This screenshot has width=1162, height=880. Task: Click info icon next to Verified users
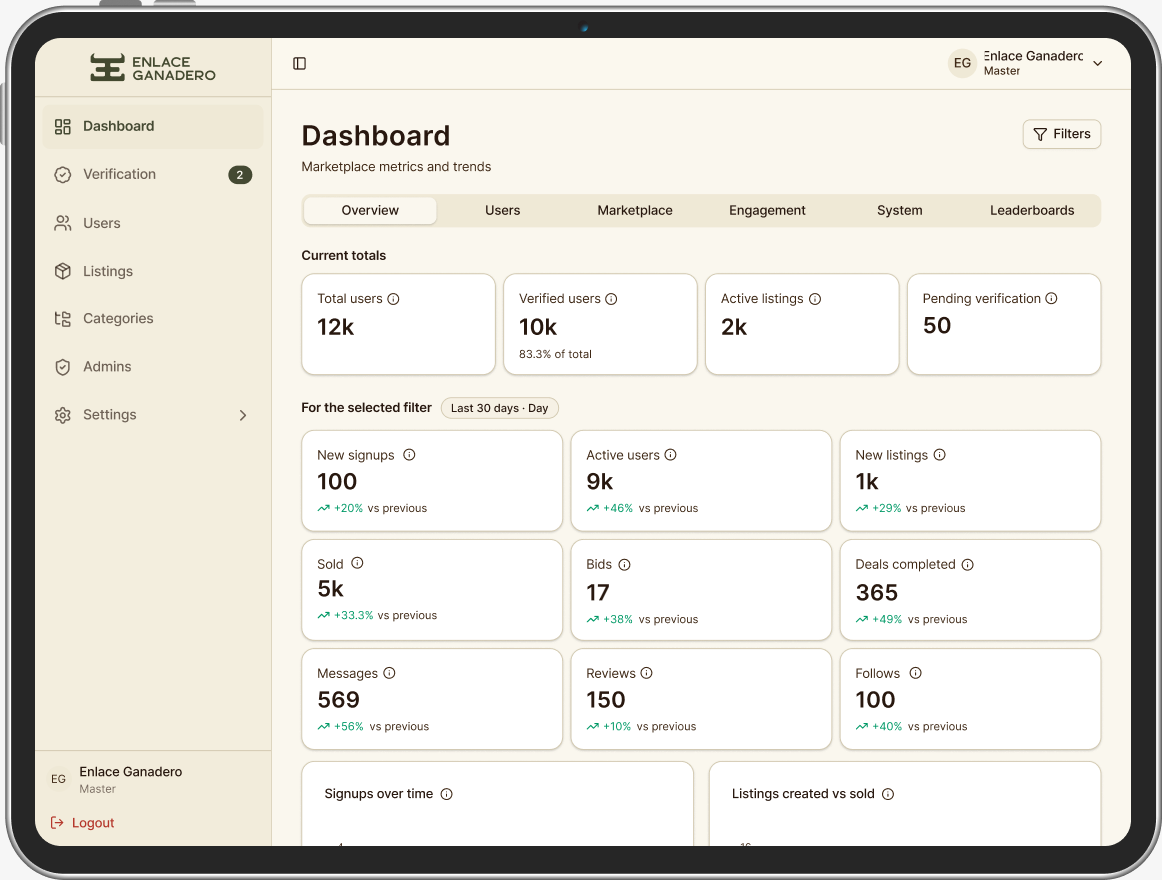(x=611, y=299)
